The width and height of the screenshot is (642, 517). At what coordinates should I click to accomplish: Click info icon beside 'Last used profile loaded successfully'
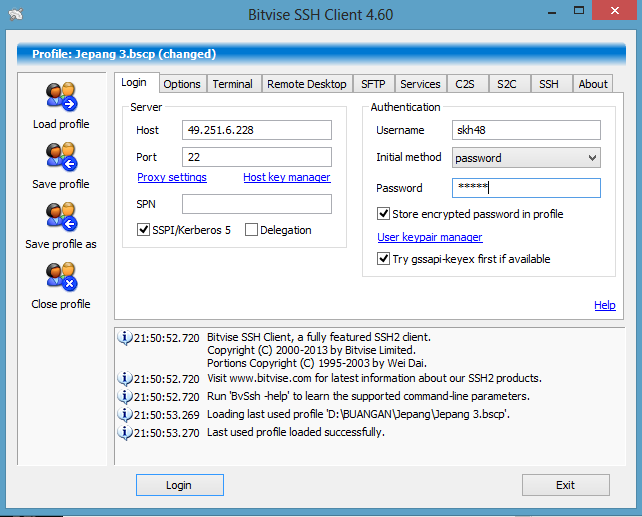point(124,433)
